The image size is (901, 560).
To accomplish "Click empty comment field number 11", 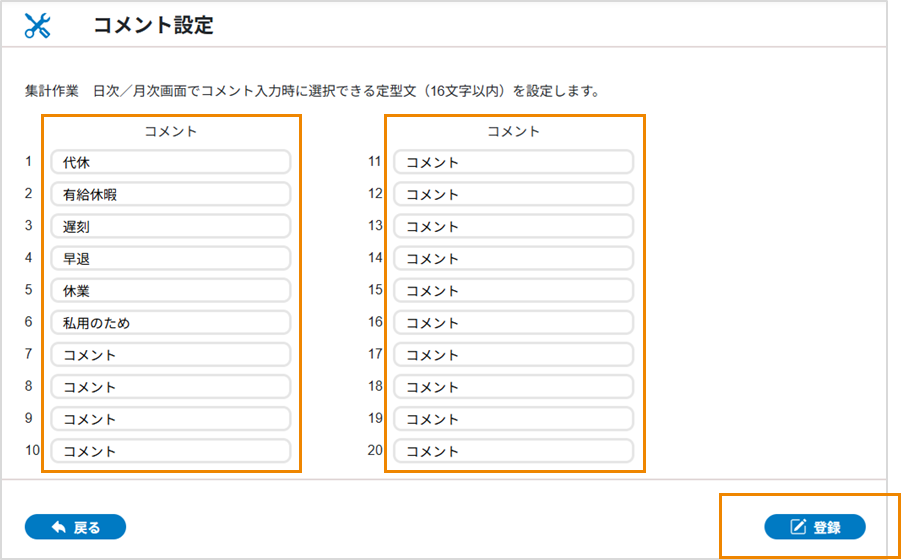I will tap(513, 162).
